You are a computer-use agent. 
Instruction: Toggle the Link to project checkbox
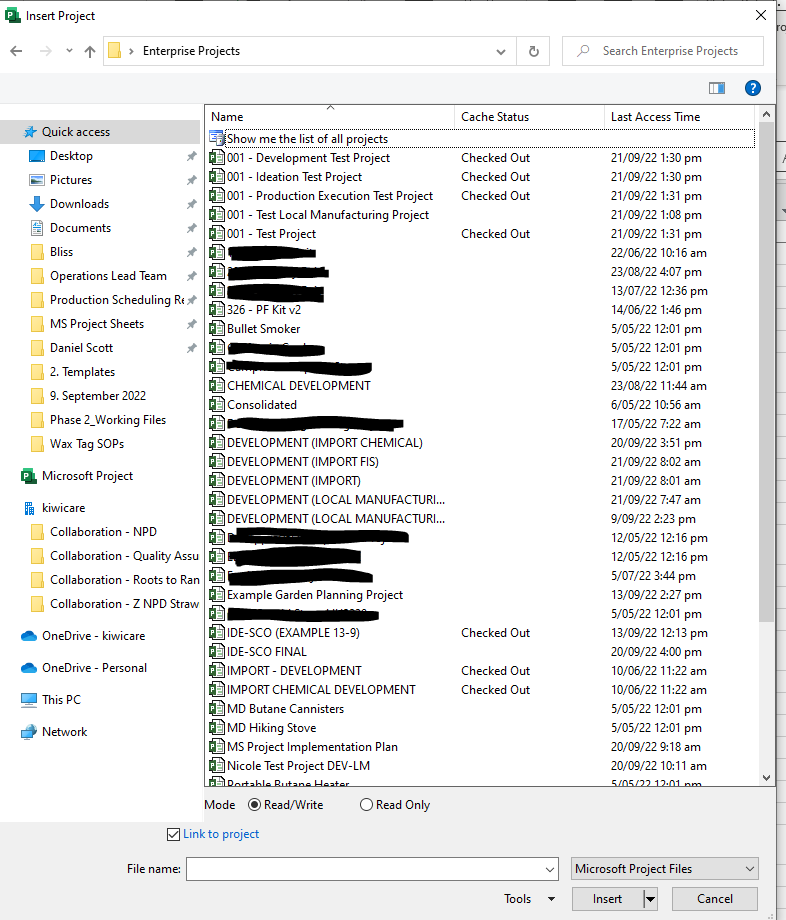(x=174, y=834)
